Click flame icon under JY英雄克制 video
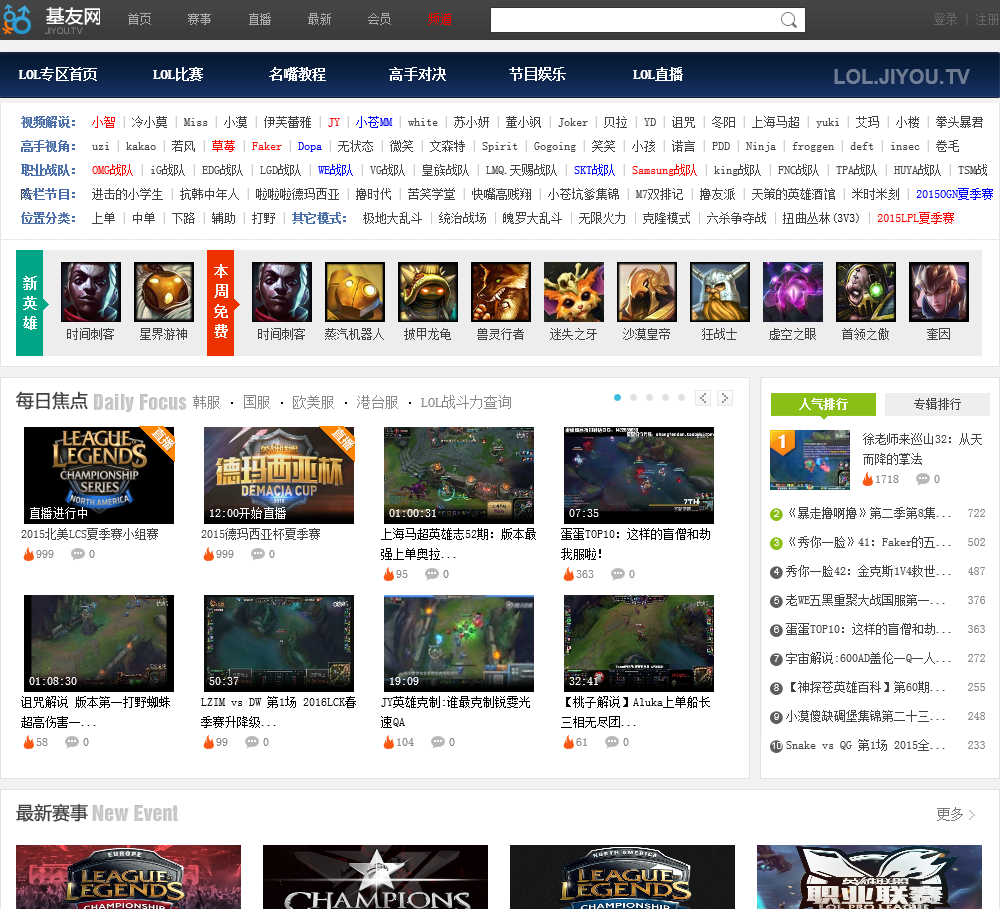The height and width of the screenshot is (909, 1000). point(389,742)
